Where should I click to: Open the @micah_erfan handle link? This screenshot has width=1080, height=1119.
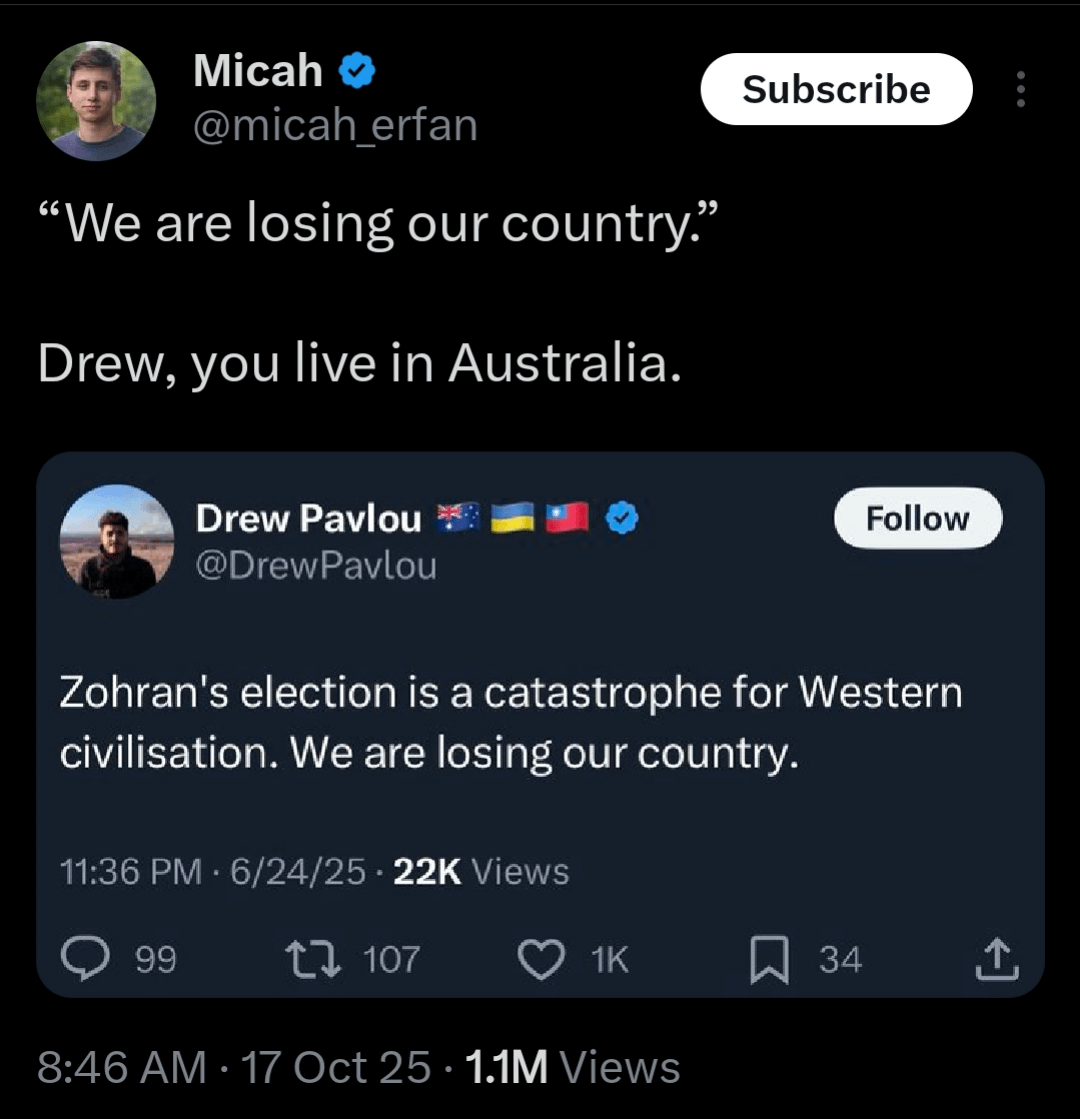click(335, 127)
